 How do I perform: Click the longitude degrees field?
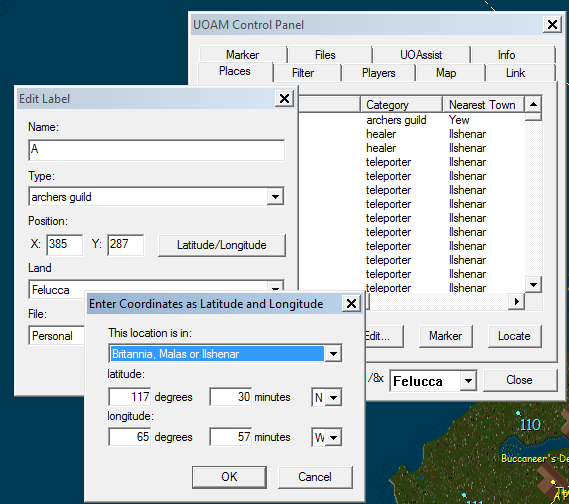pos(130,437)
